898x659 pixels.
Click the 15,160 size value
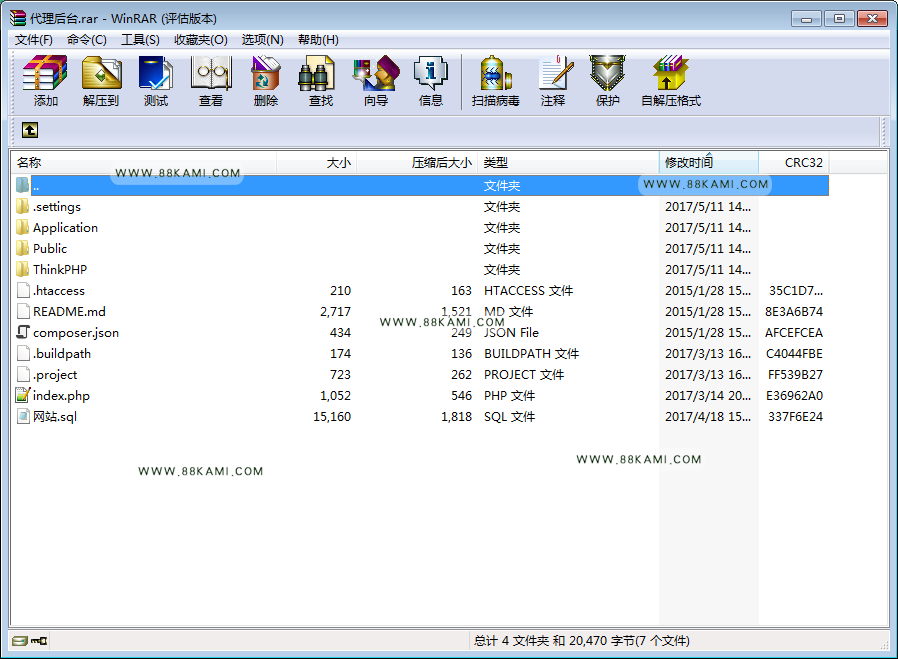(332, 417)
